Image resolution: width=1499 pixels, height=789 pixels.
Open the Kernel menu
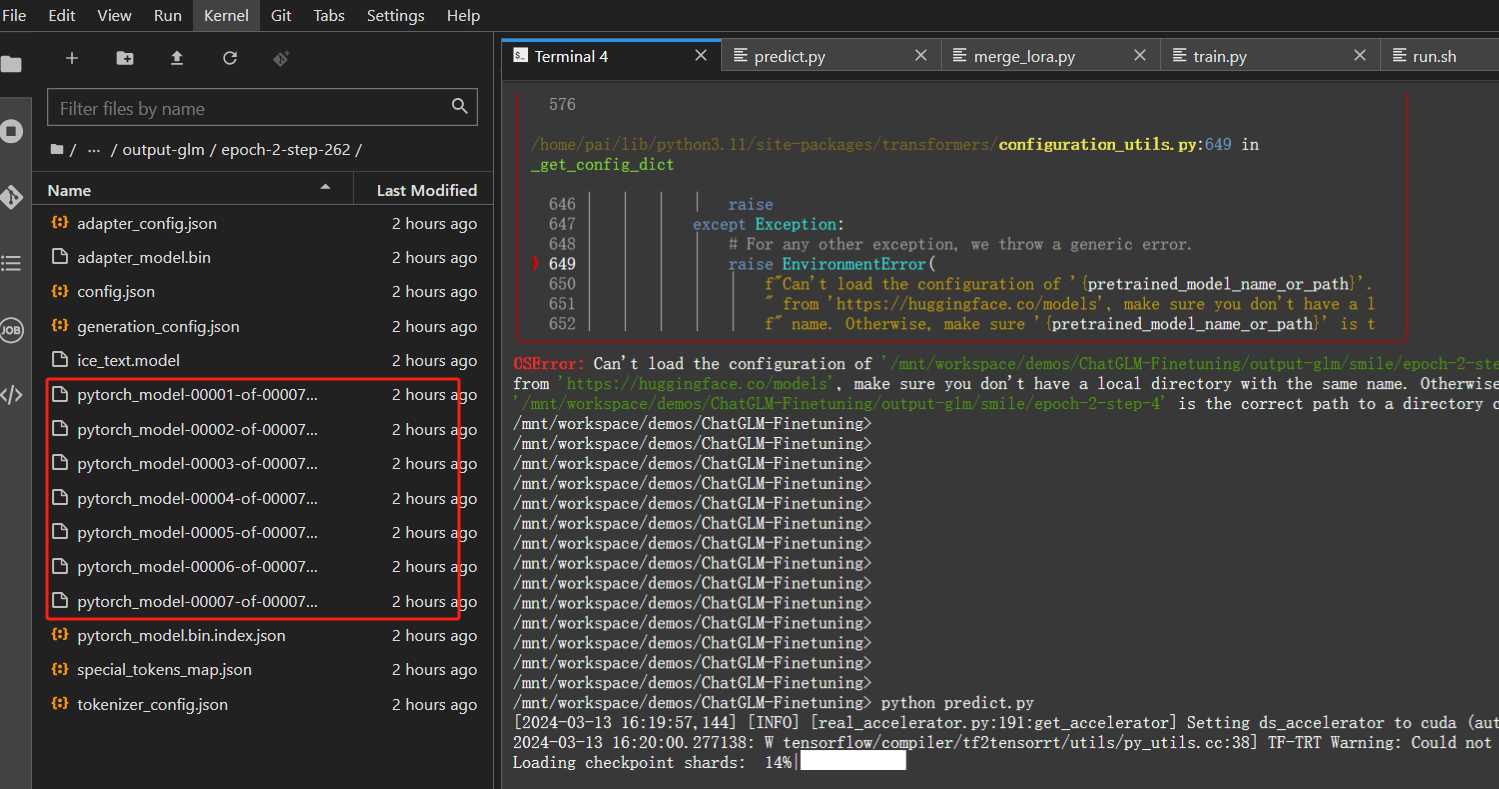pos(227,15)
